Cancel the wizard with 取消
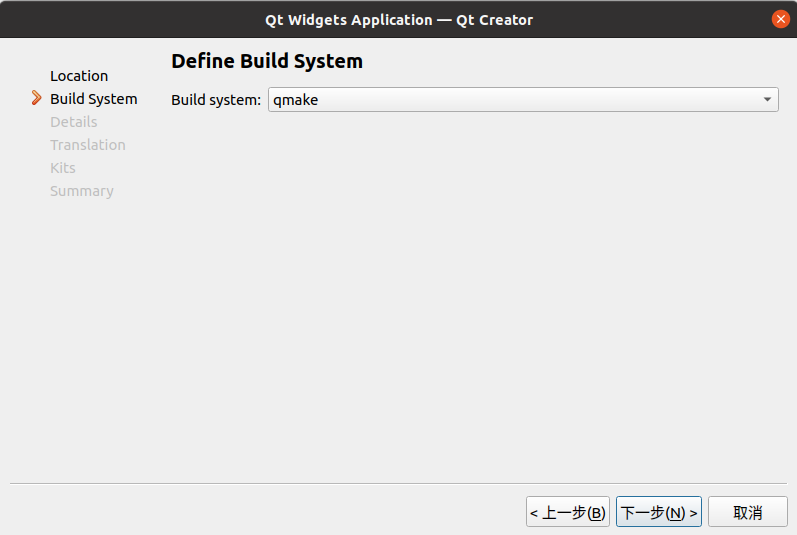This screenshot has height=535, width=797. coord(748,512)
